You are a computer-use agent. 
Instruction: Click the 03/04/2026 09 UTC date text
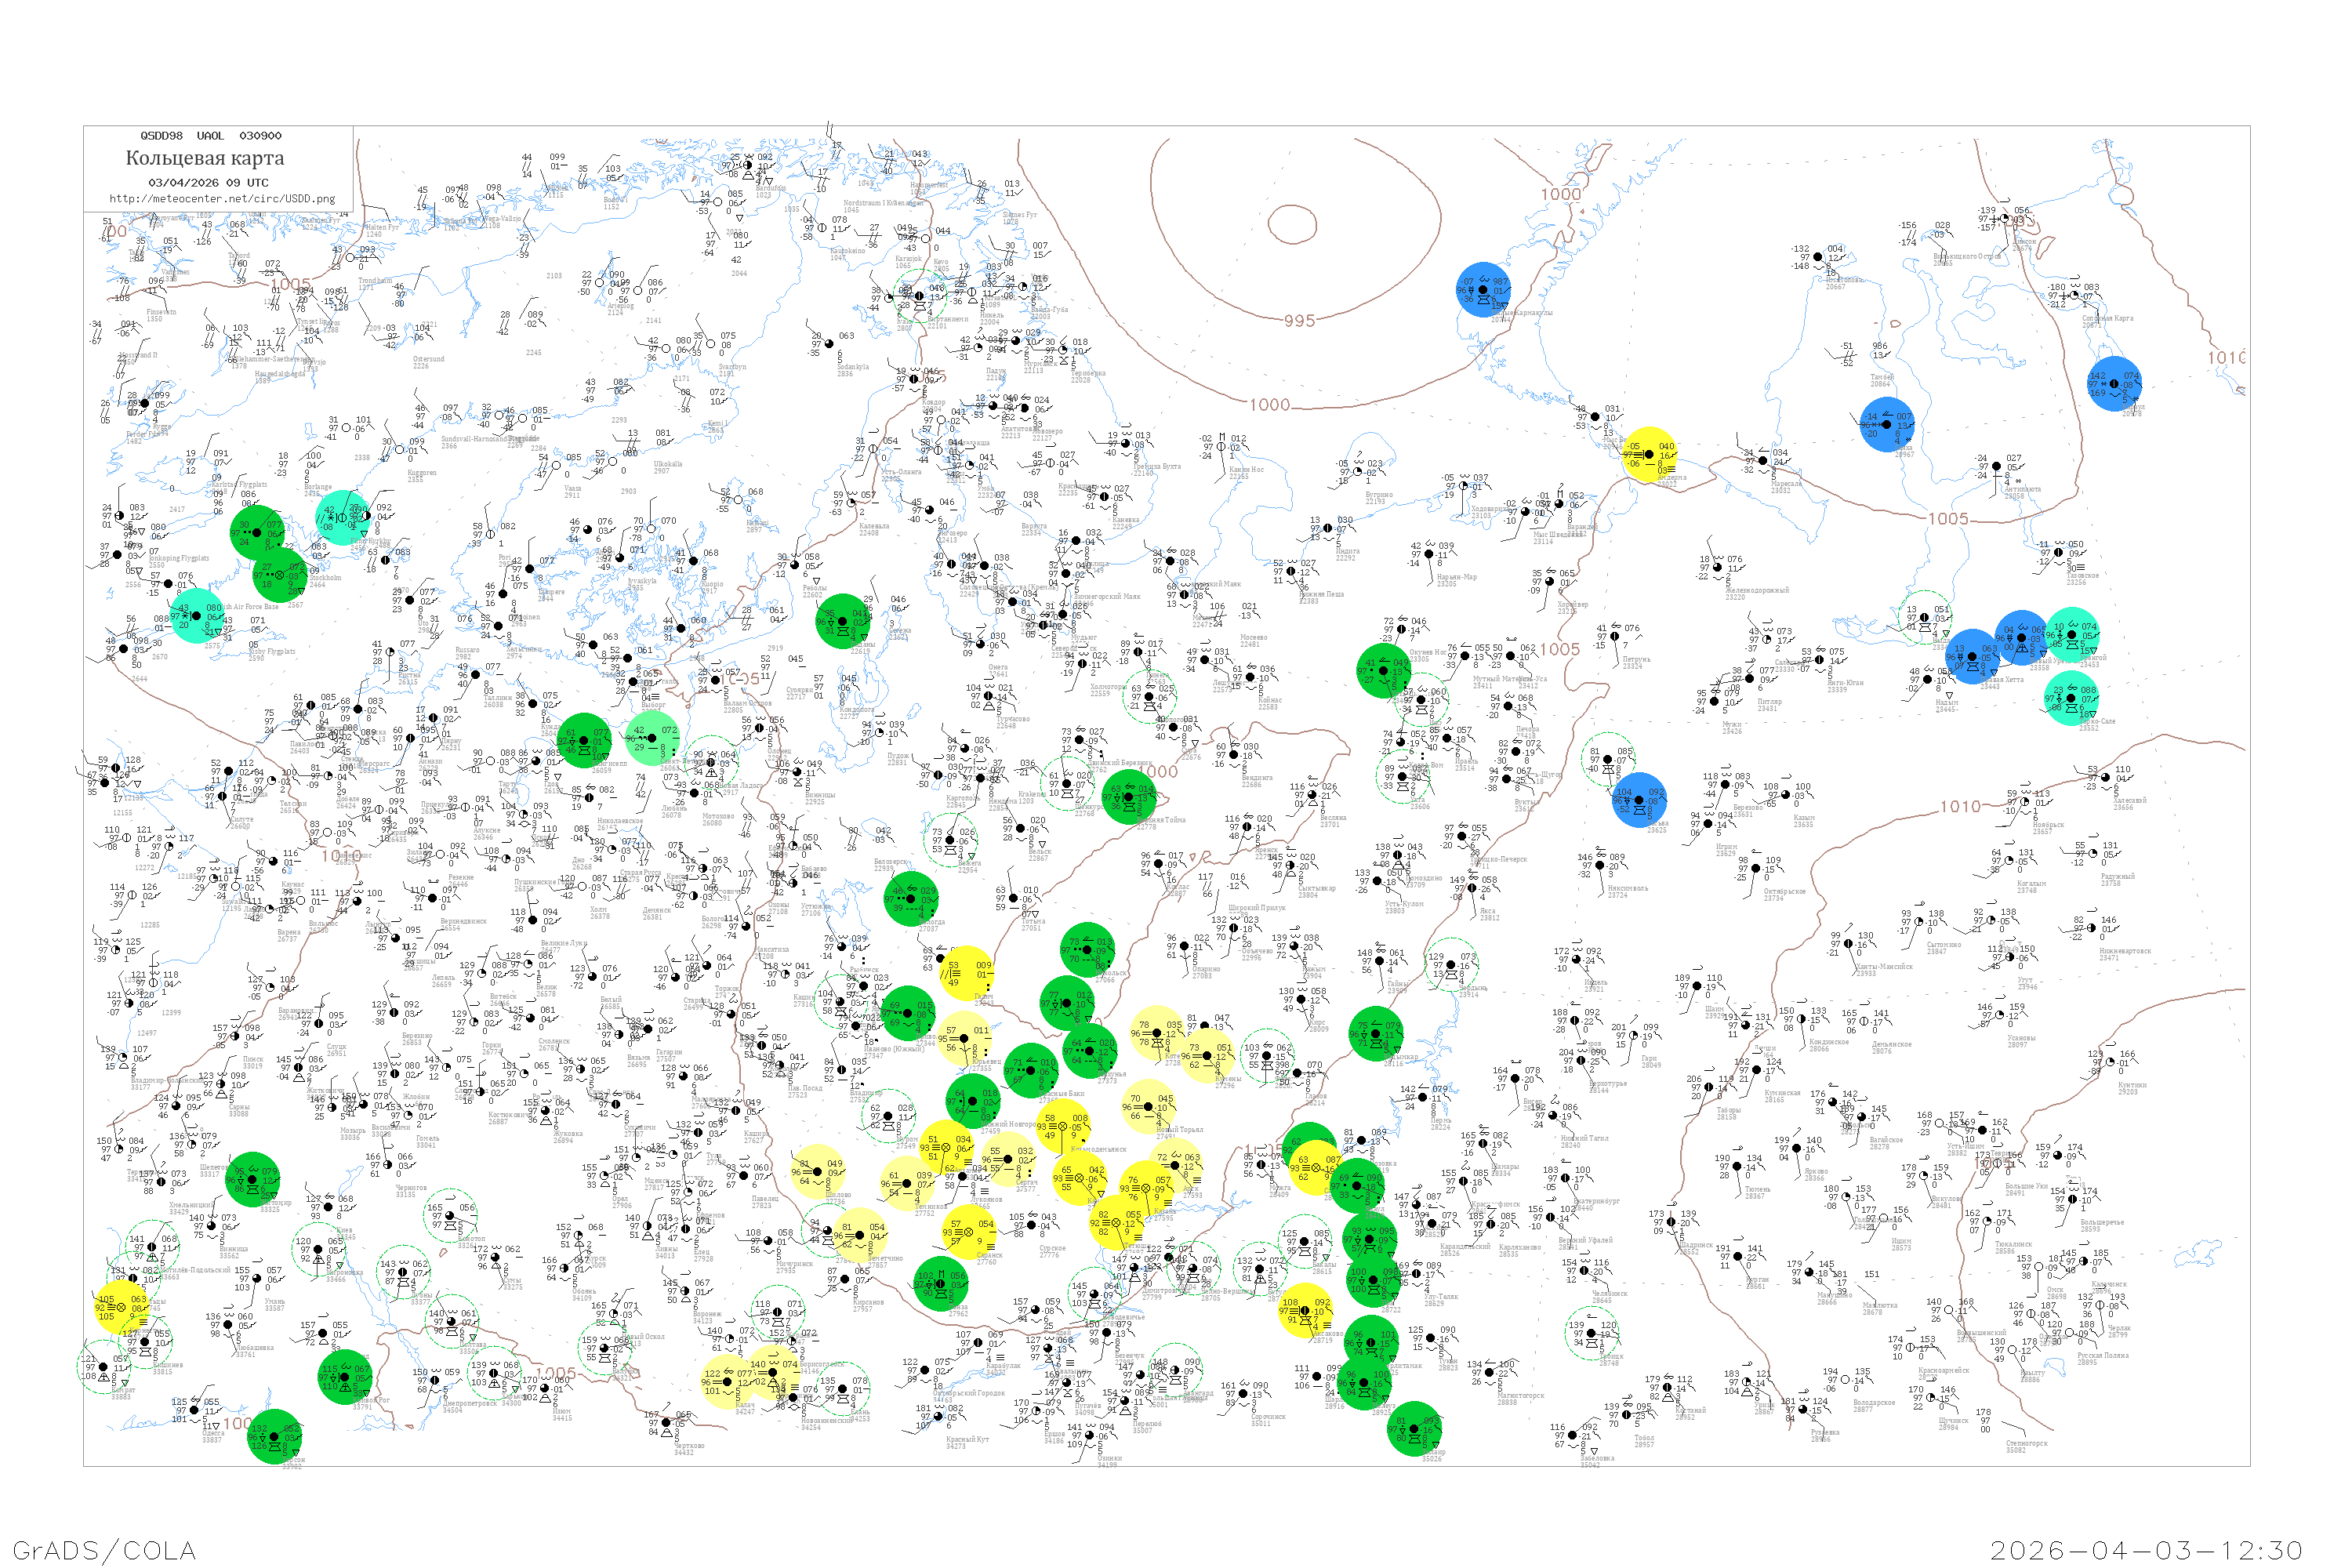click(x=208, y=183)
